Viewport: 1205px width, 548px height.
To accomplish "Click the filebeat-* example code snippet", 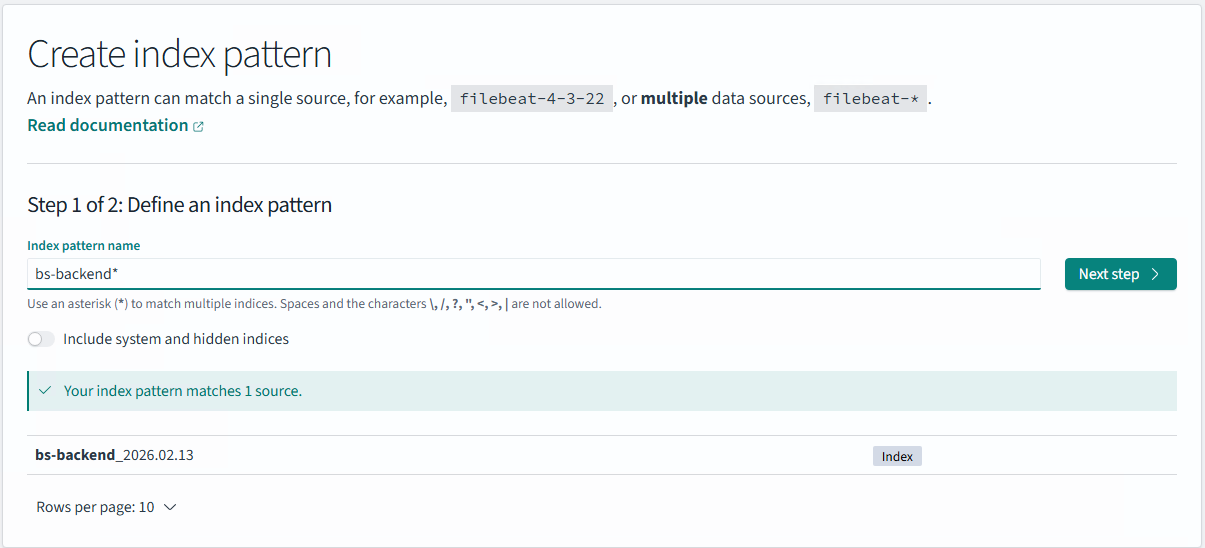I will (x=870, y=99).
